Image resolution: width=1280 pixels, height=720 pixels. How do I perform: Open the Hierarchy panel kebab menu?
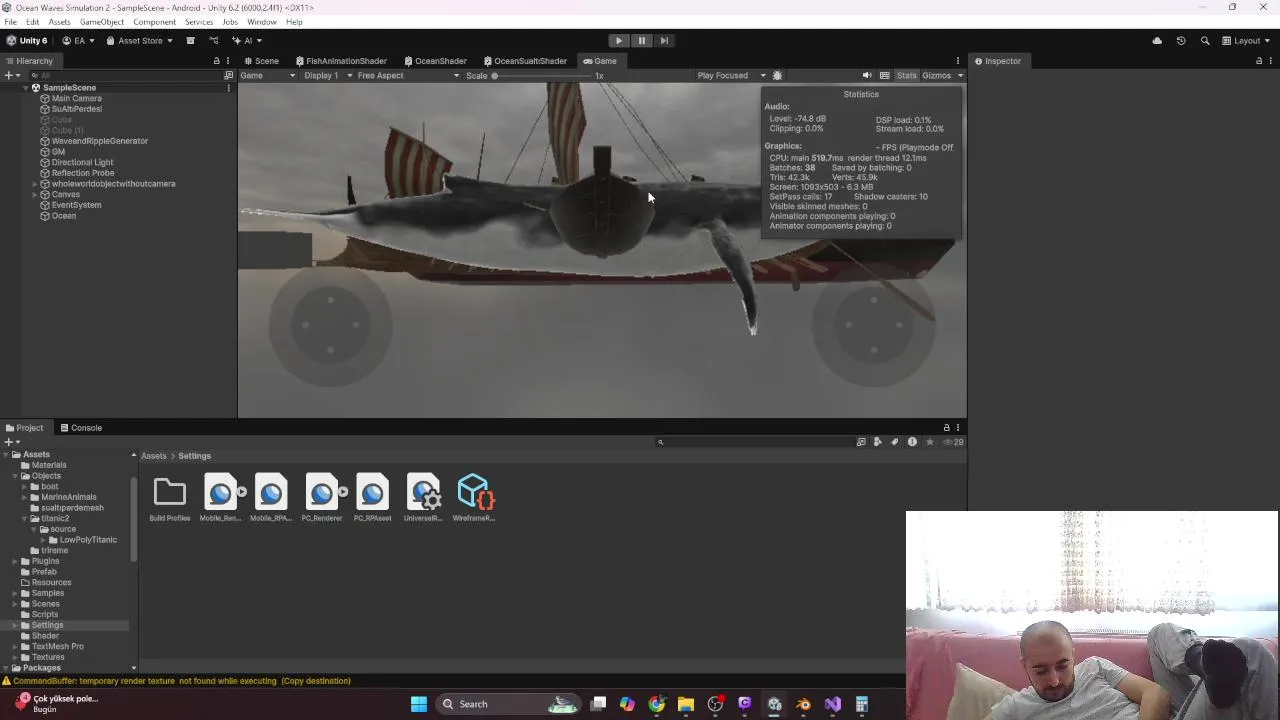(228, 61)
